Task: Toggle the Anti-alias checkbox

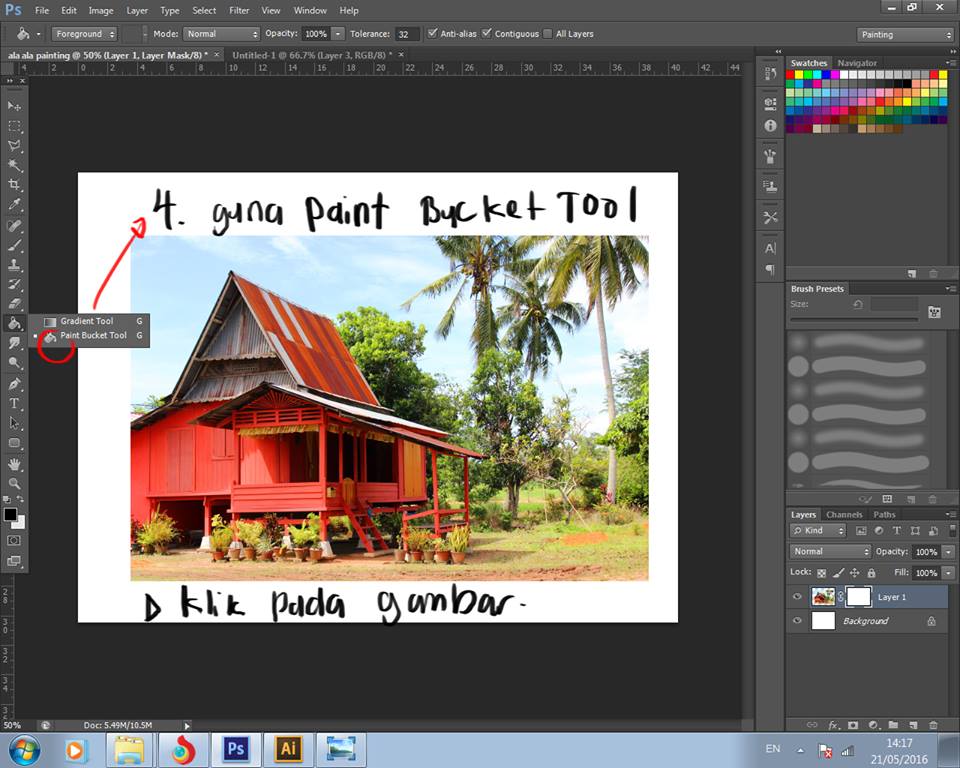Action: click(x=432, y=34)
